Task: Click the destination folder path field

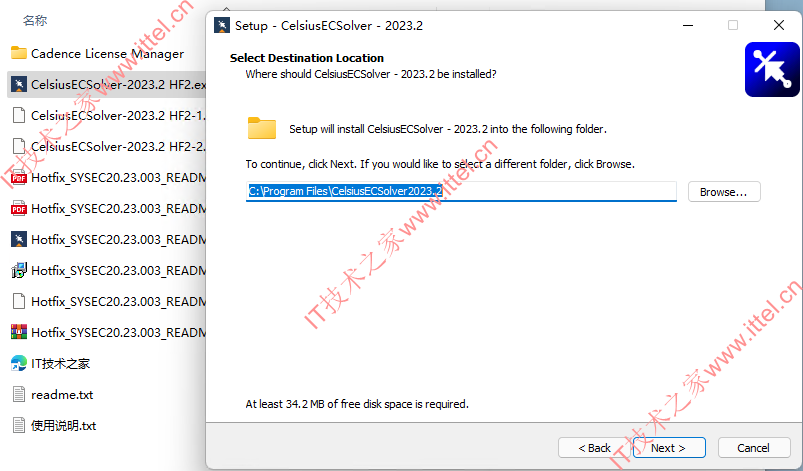Action: pos(461,191)
